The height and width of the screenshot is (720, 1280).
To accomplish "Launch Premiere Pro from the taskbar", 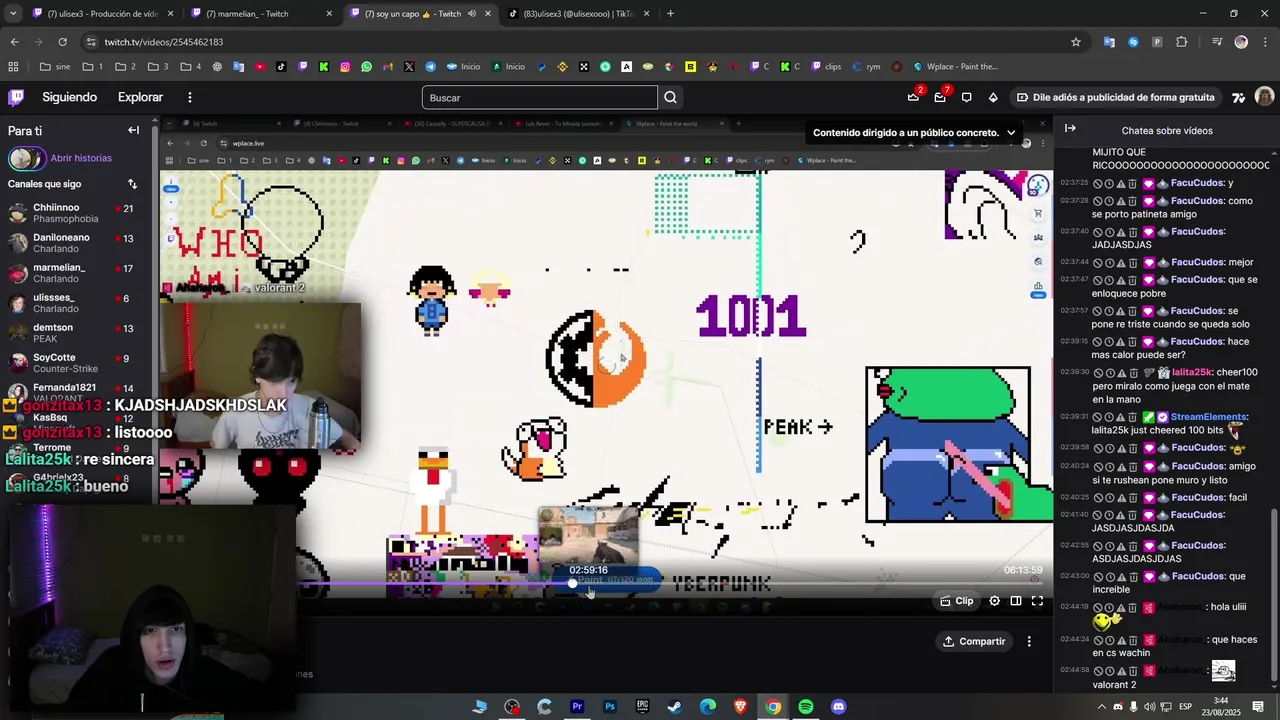I will tap(577, 707).
